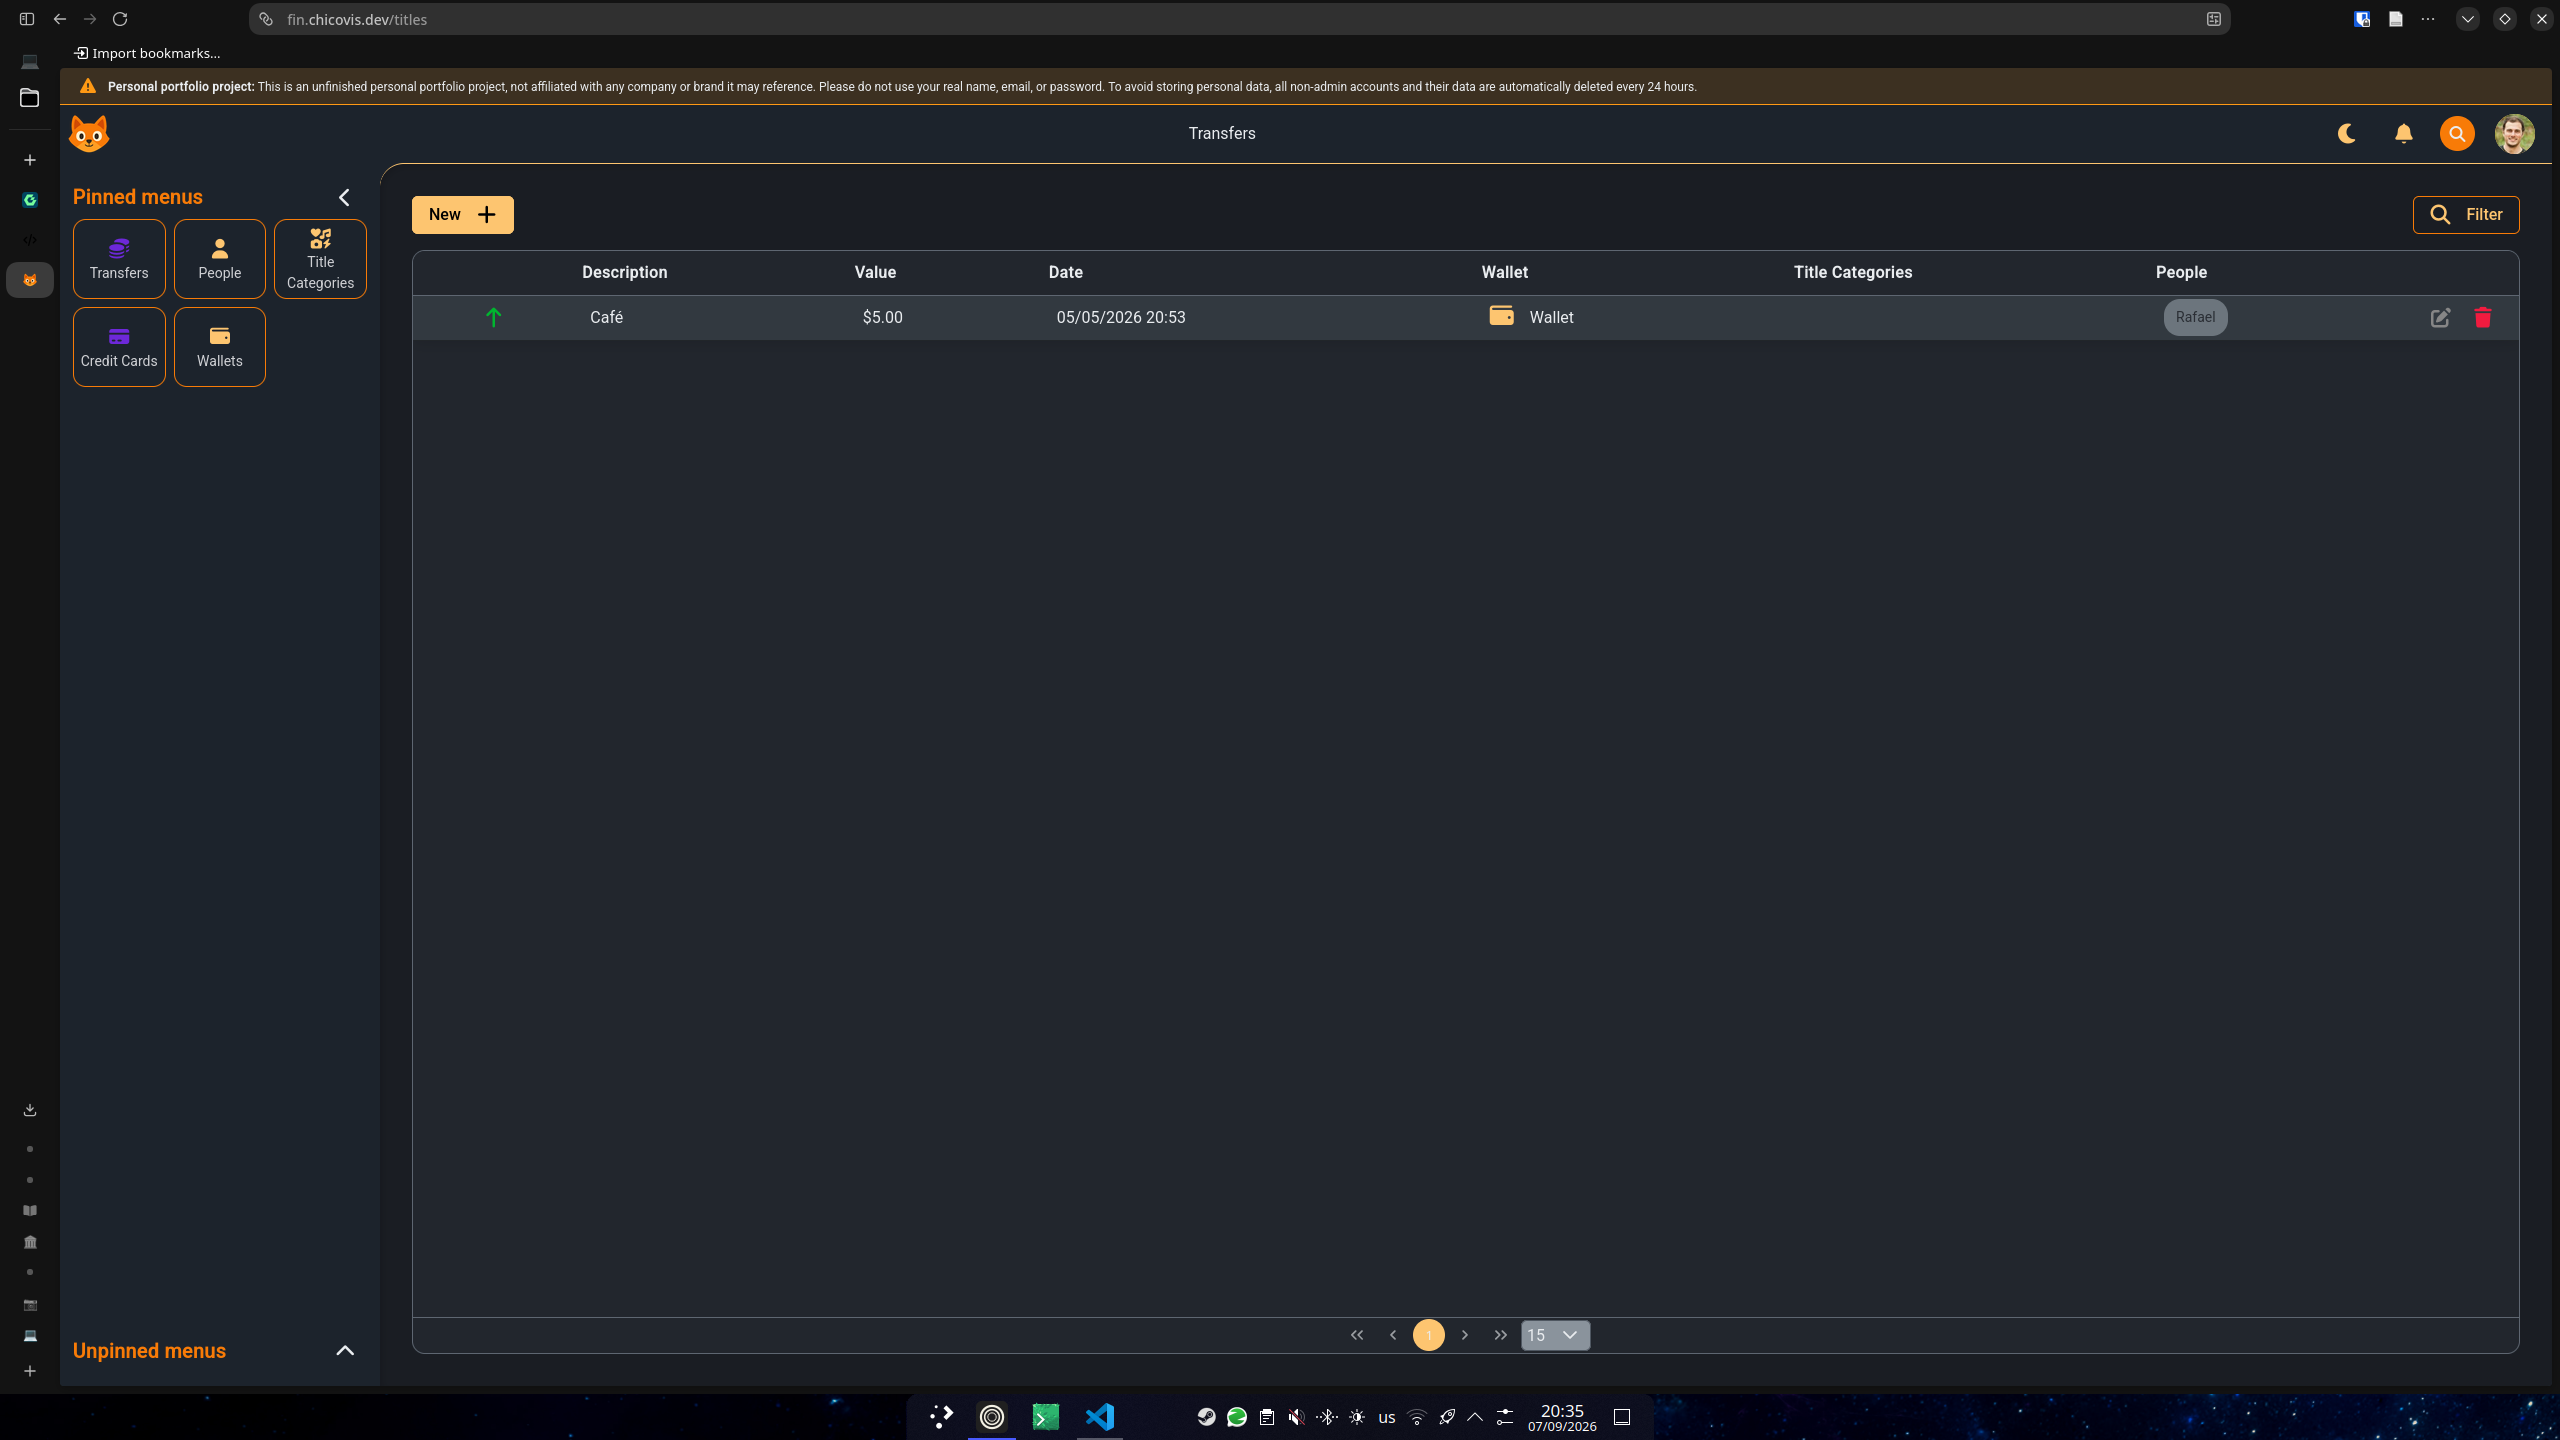Open the People pinned menu
This screenshot has height=1440, width=2560.
pos(220,259)
